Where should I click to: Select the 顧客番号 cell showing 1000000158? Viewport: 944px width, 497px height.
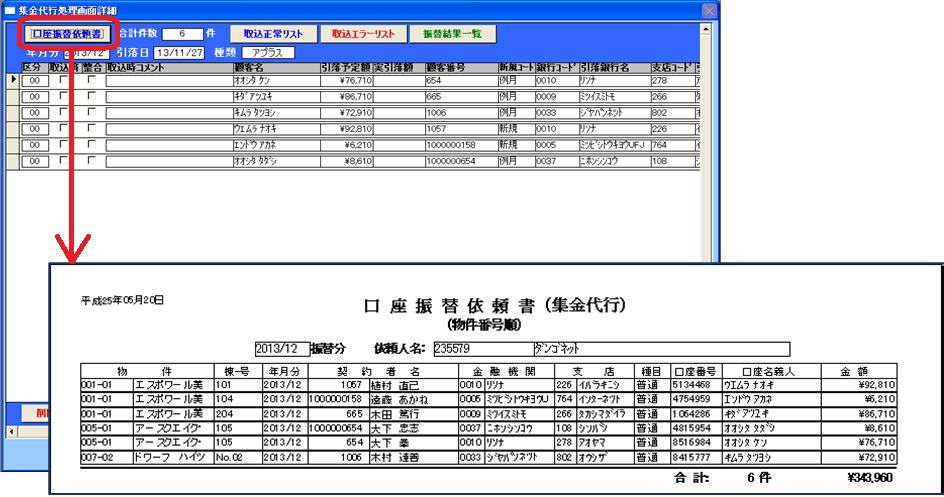coord(459,144)
